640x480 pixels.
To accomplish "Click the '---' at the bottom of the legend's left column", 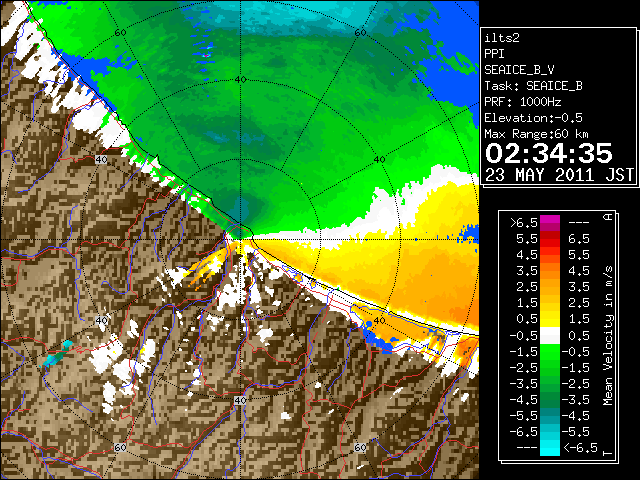I will 527,447.
